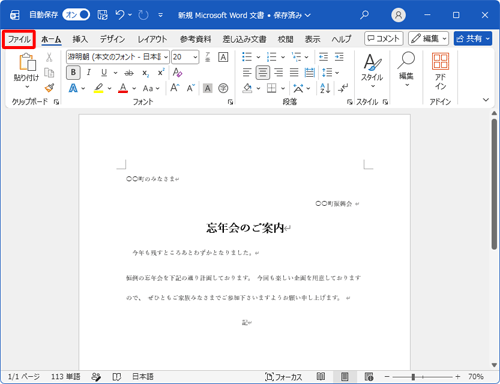Open the デザイン tab

113,39
